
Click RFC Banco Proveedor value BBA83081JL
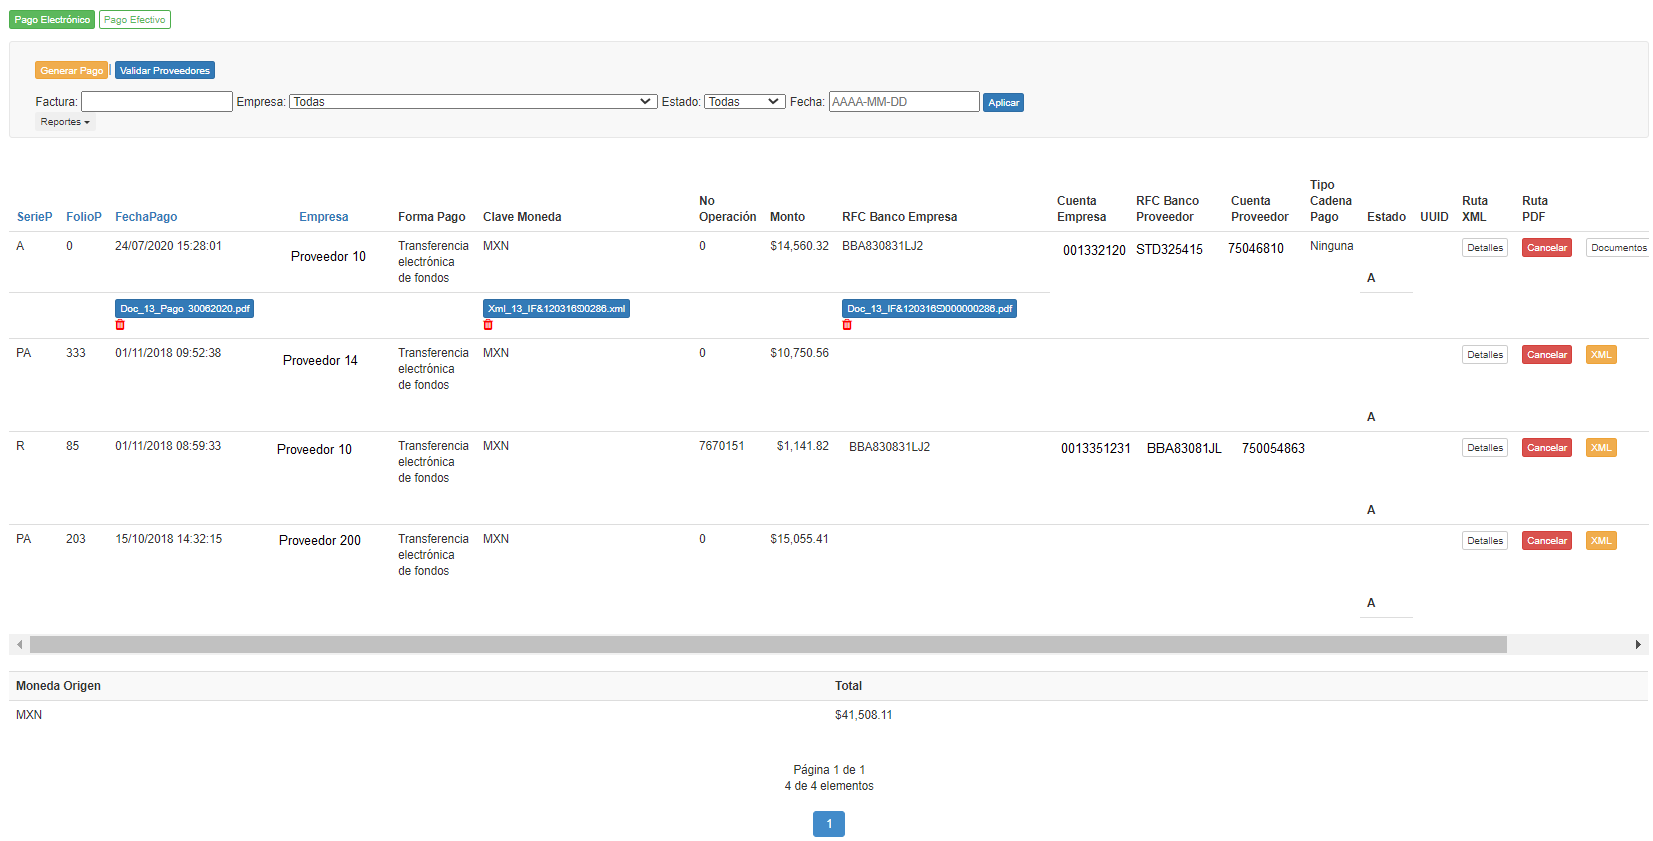click(1184, 449)
